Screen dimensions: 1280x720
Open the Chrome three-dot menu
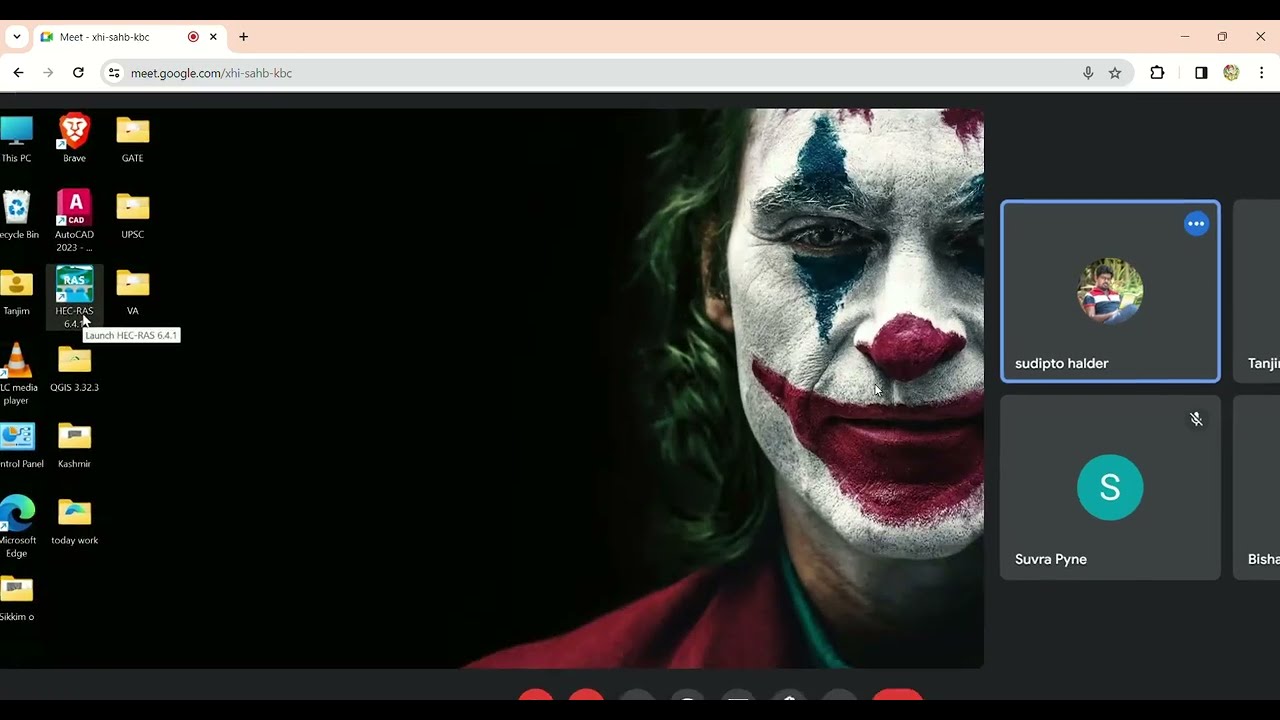click(1261, 73)
